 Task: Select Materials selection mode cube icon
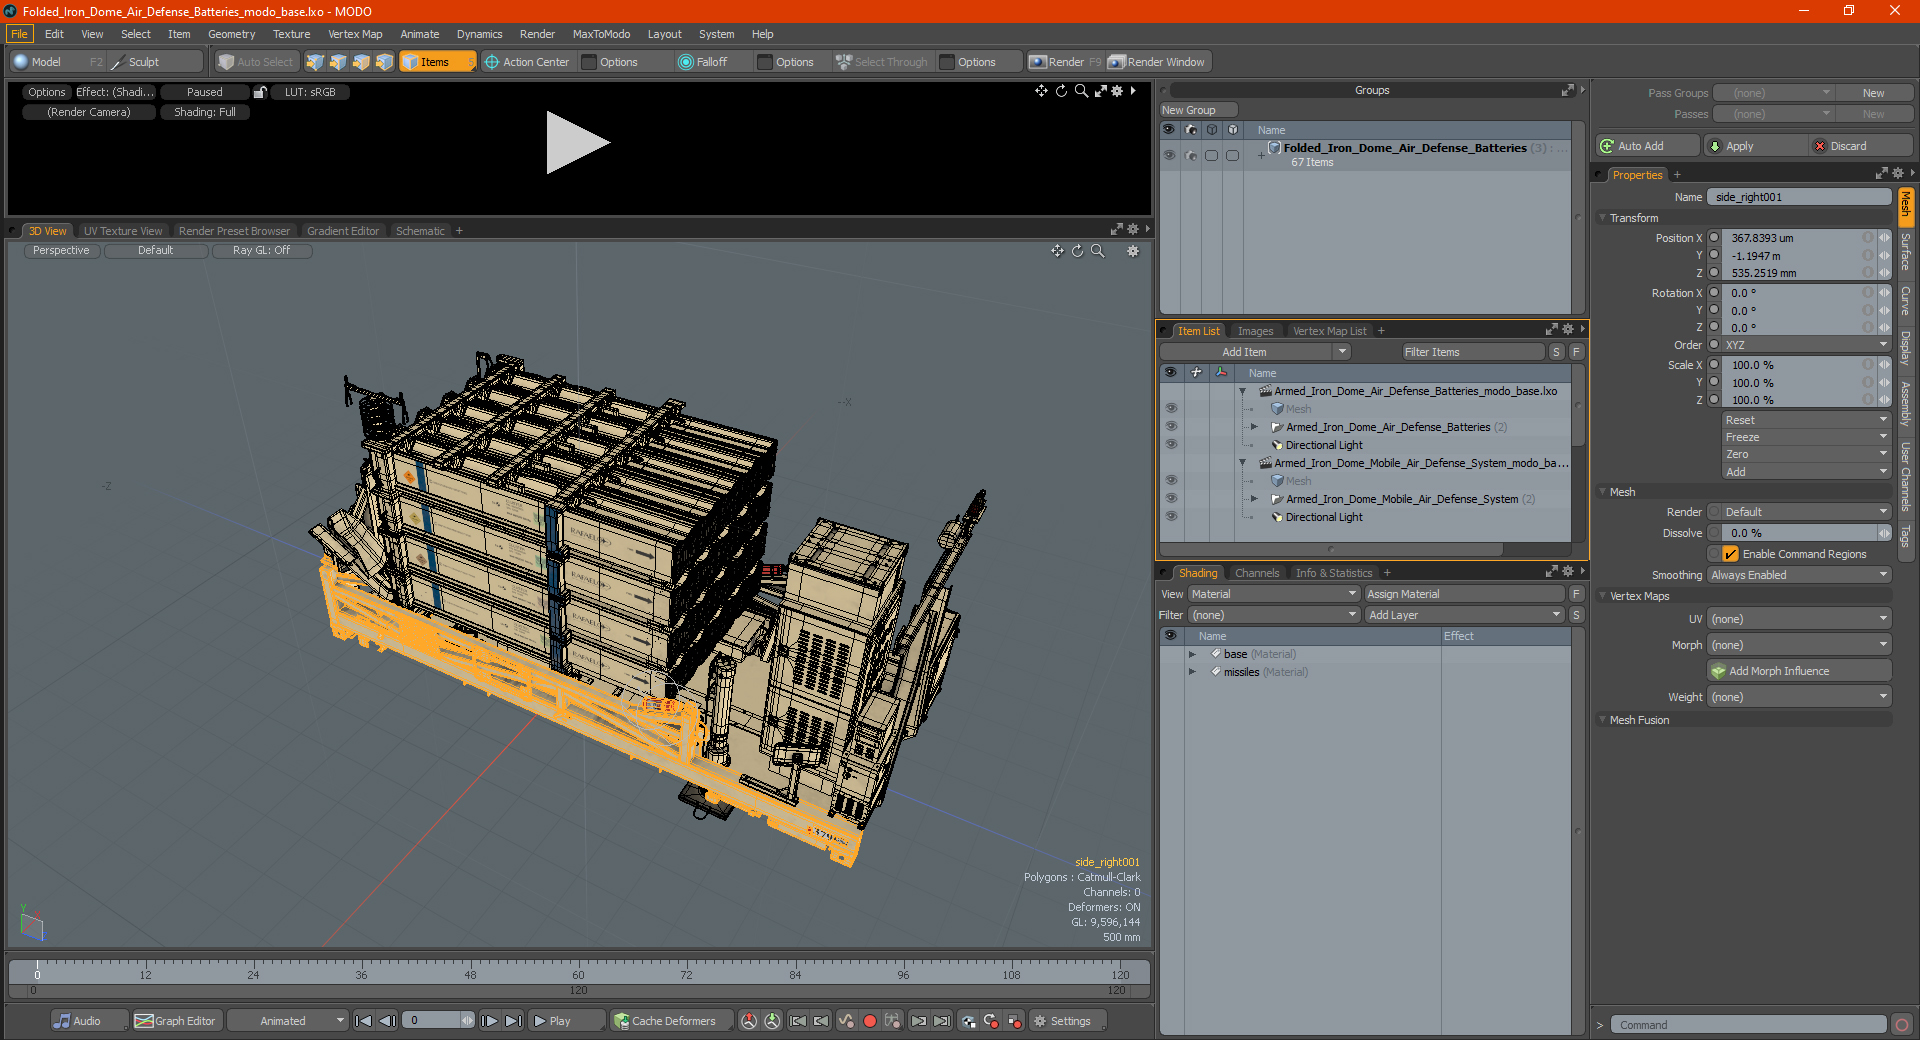384,62
